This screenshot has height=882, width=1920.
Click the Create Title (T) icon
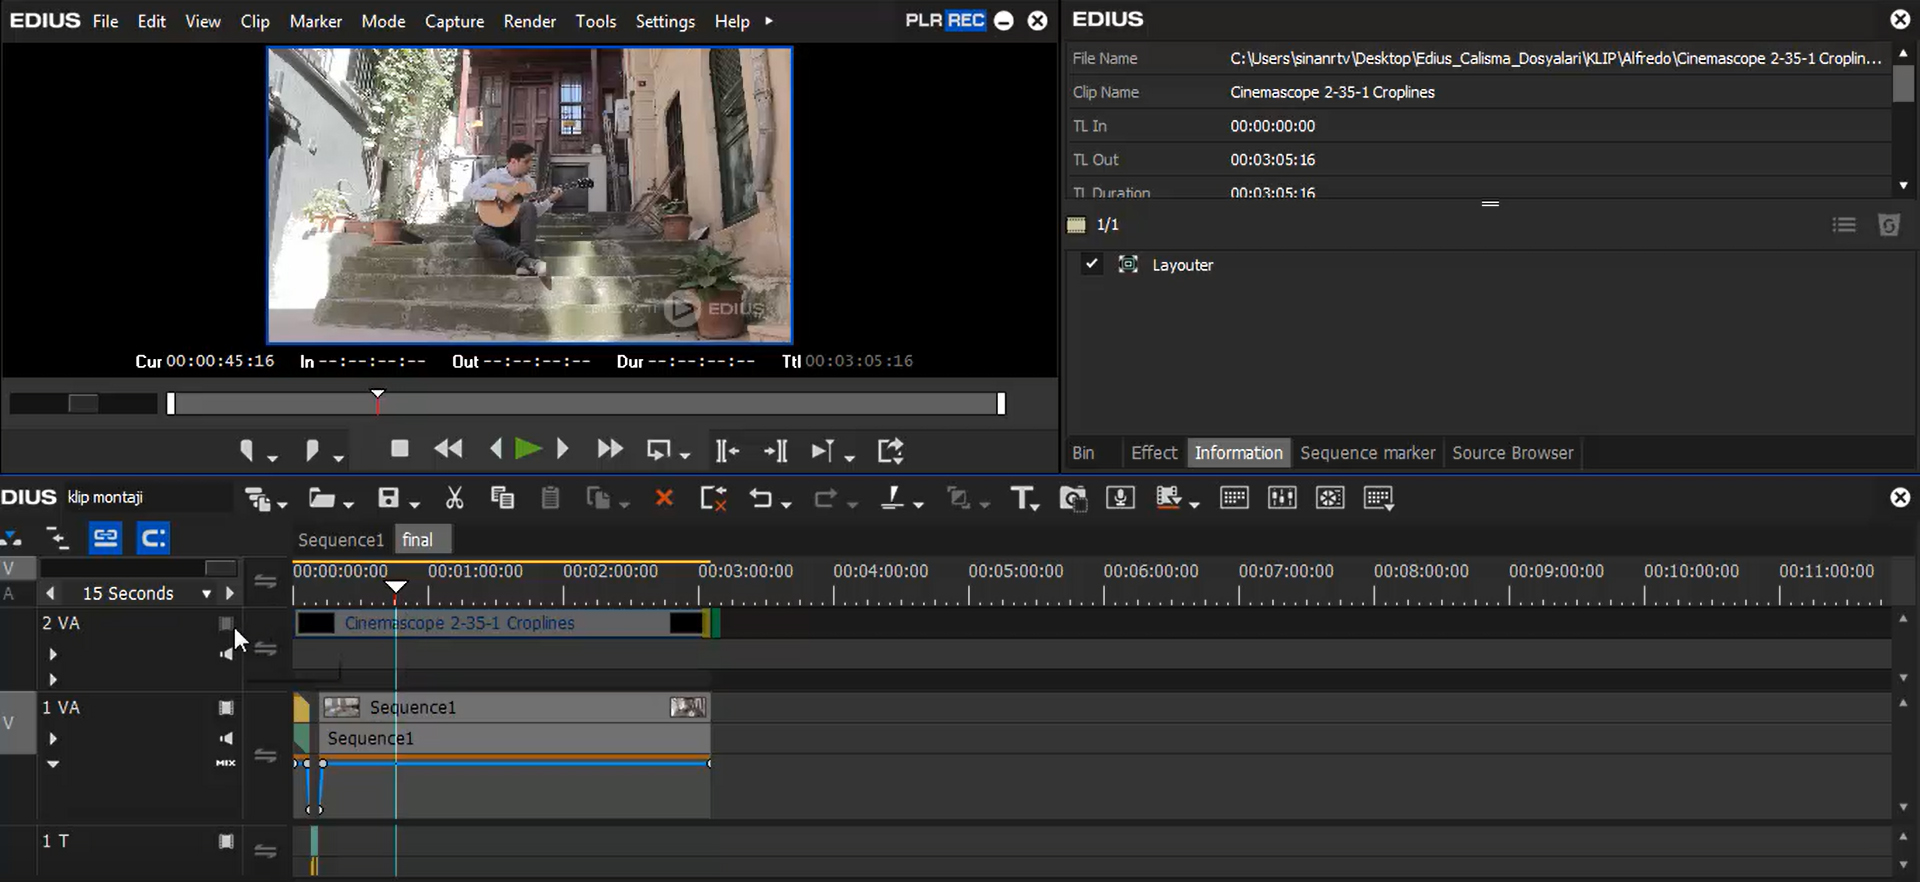1023,498
